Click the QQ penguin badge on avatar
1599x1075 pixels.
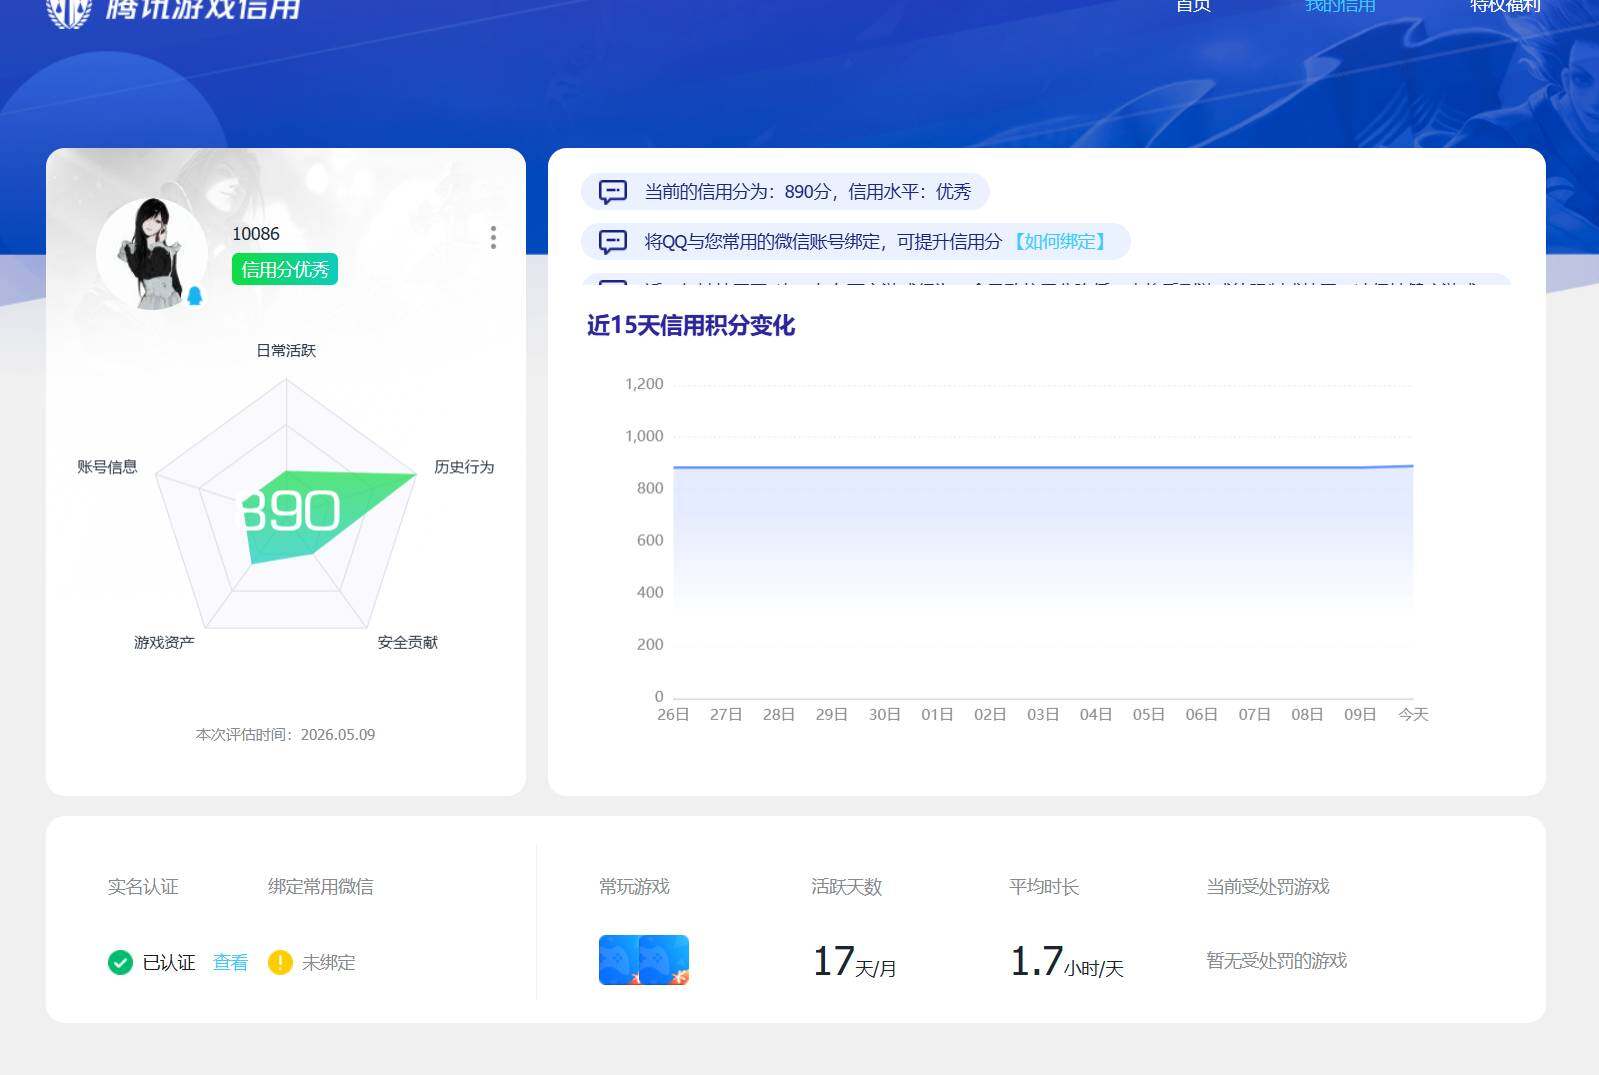pyautogui.click(x=195, y=295)
